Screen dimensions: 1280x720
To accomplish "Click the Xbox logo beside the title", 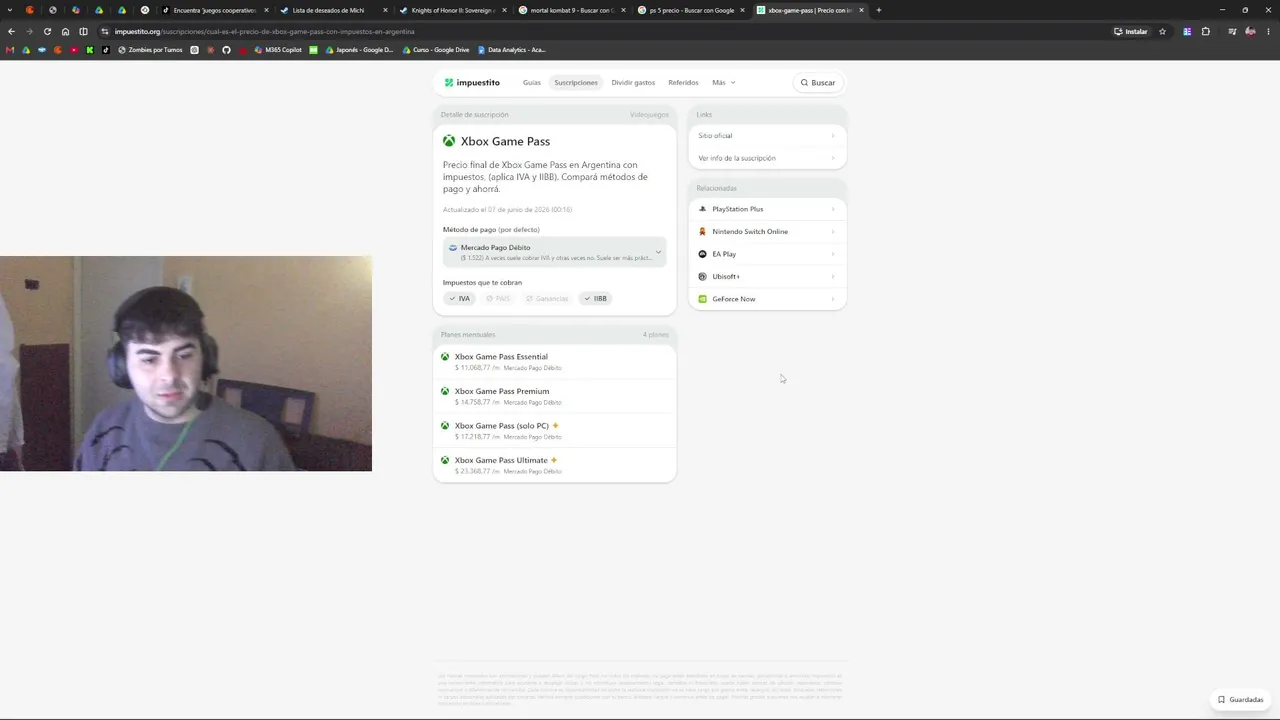I will pos(449,141).
